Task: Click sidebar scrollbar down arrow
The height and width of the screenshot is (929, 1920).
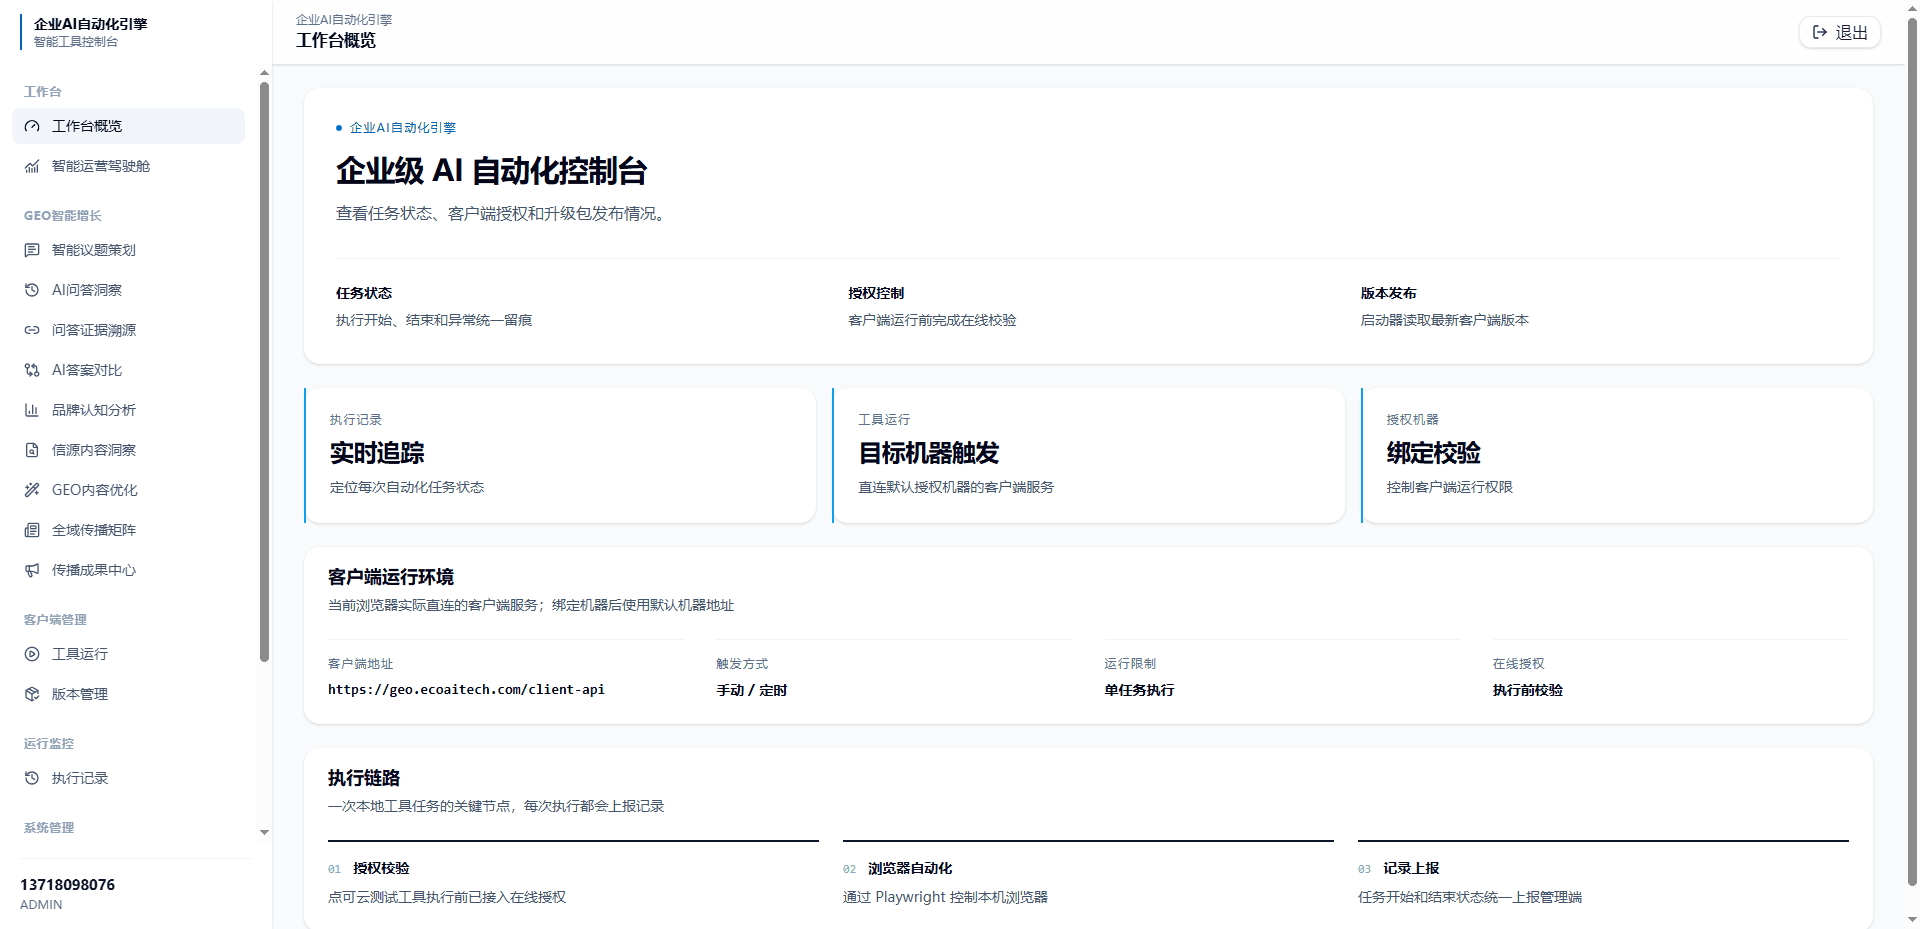Action: pos(264,832)
